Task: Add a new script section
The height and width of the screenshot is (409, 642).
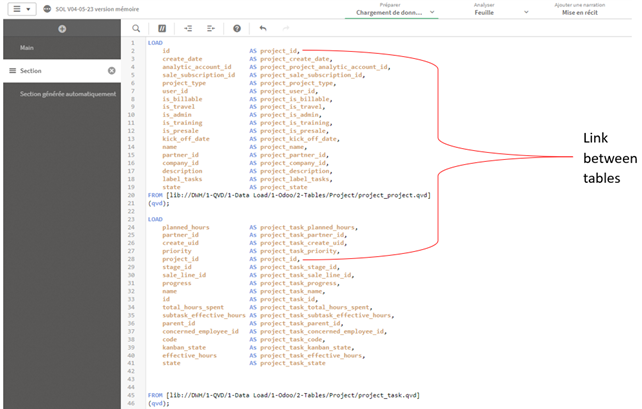Action: (62, 28)
